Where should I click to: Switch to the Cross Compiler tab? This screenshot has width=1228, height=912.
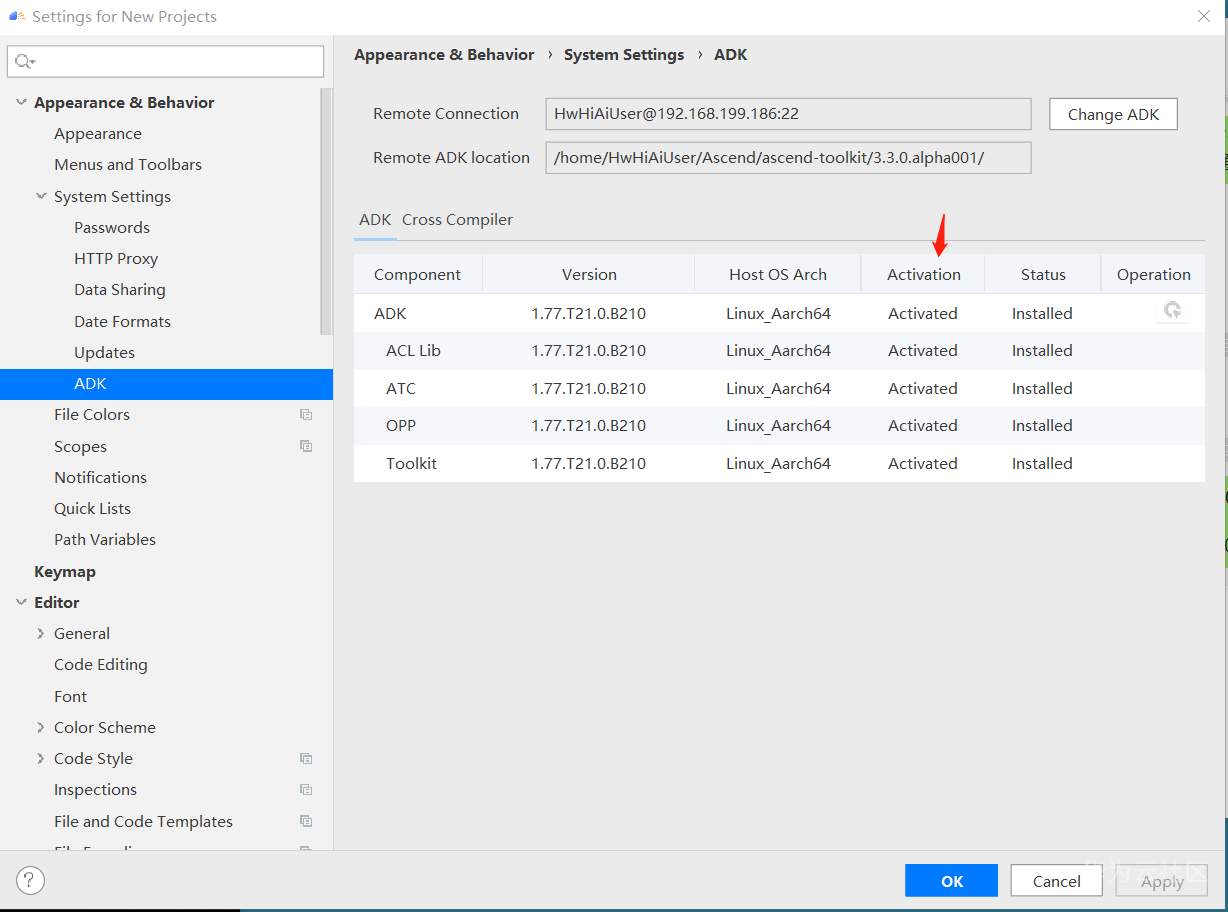pos(457,220)
